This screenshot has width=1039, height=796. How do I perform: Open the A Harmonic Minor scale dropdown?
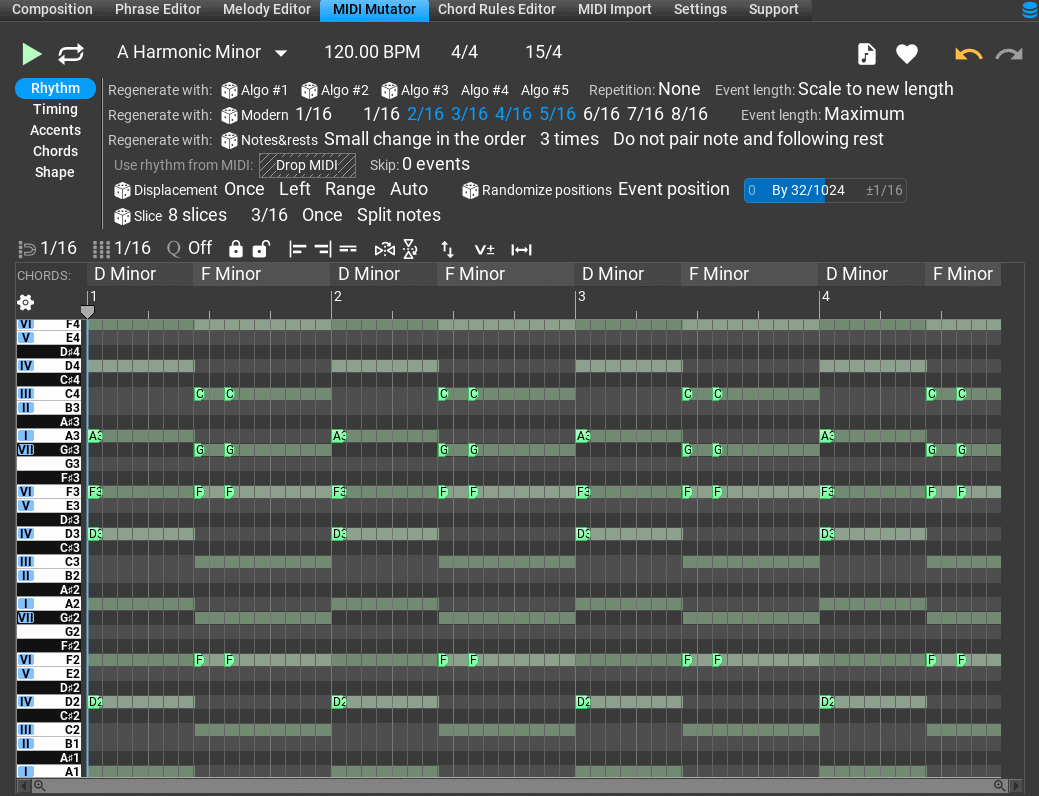202,52
